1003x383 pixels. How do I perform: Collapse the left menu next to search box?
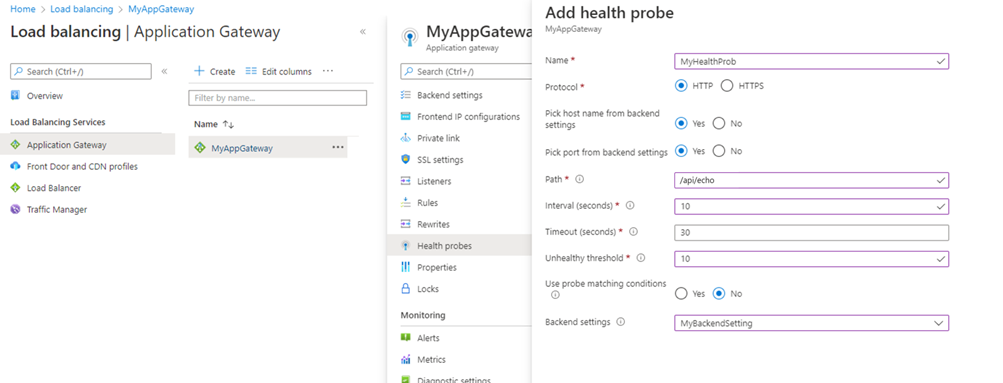[164, 71]
